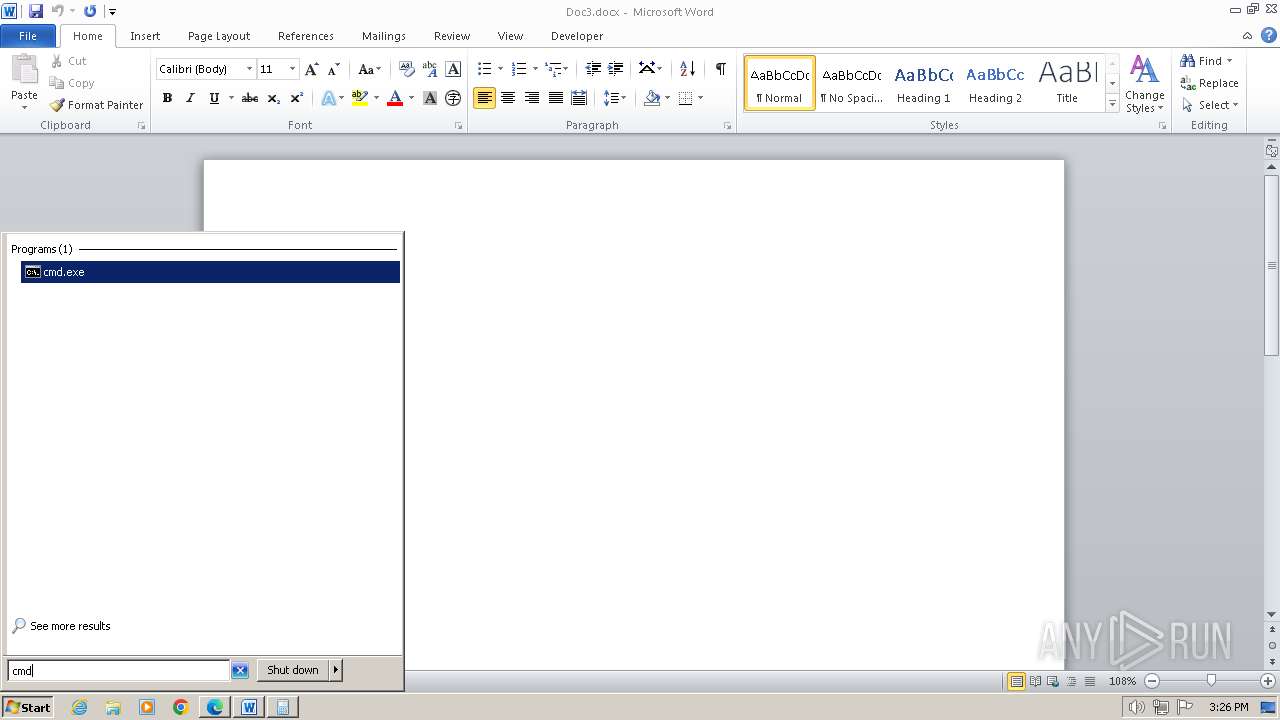Open cmd.exe from search results
This screenshot has width=1280, height=720.
tap(210, 272)
